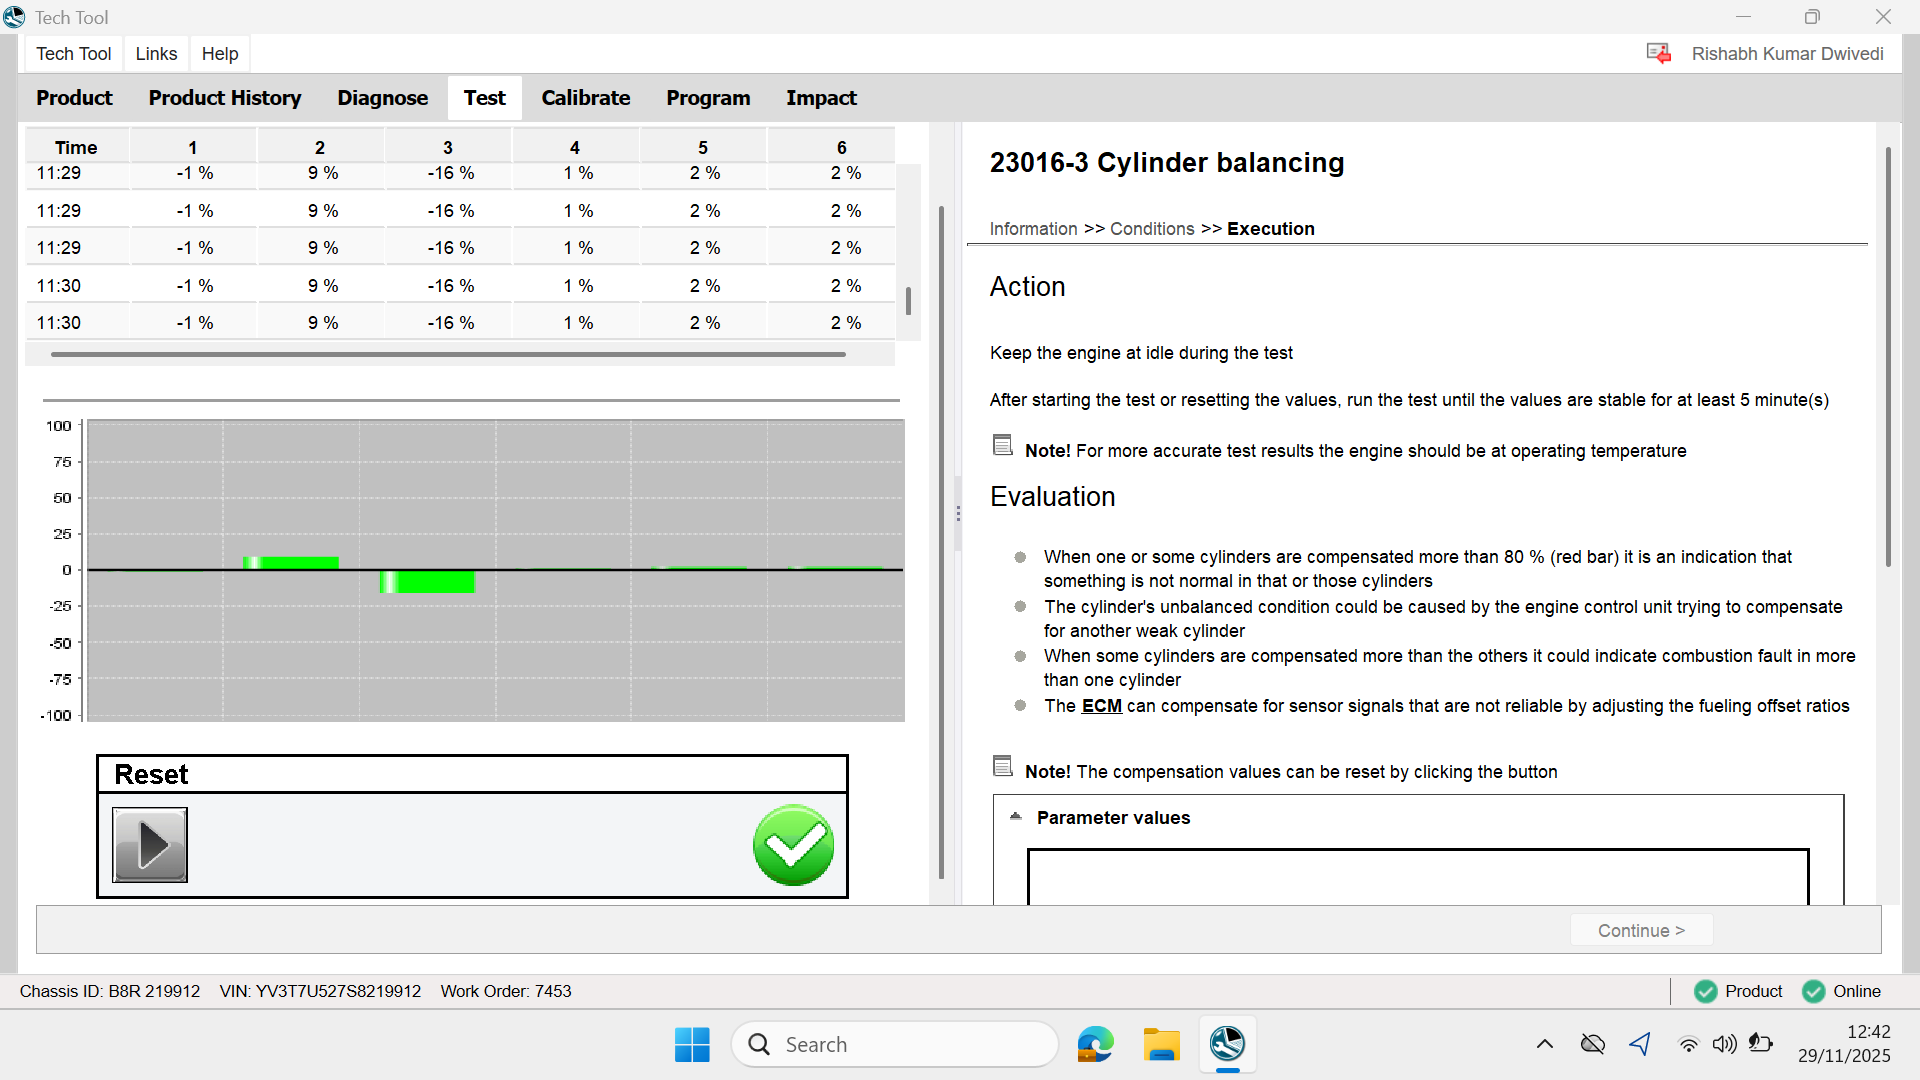1920x1080 pixels.
Task: Click the vertical scrollbar of instructions panel
Action: pos(1888,357)
